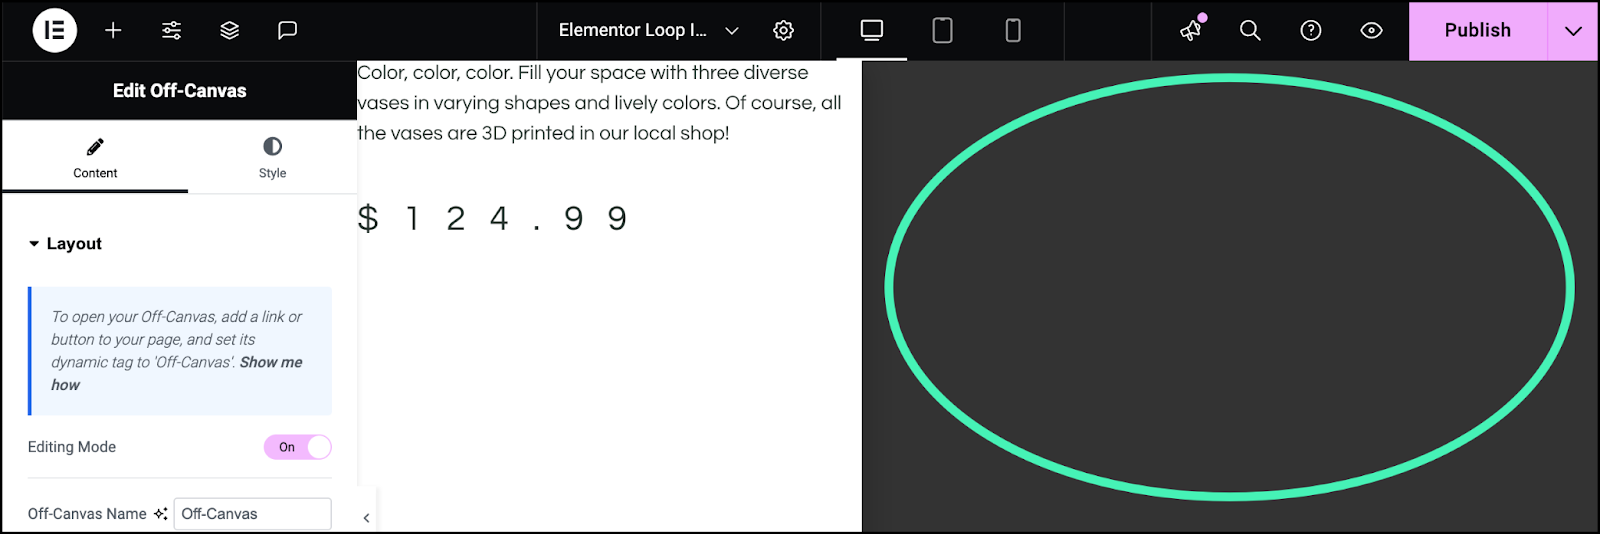
Task: Open the Elementor Loop document dropdown
Action: pos(648,30)
